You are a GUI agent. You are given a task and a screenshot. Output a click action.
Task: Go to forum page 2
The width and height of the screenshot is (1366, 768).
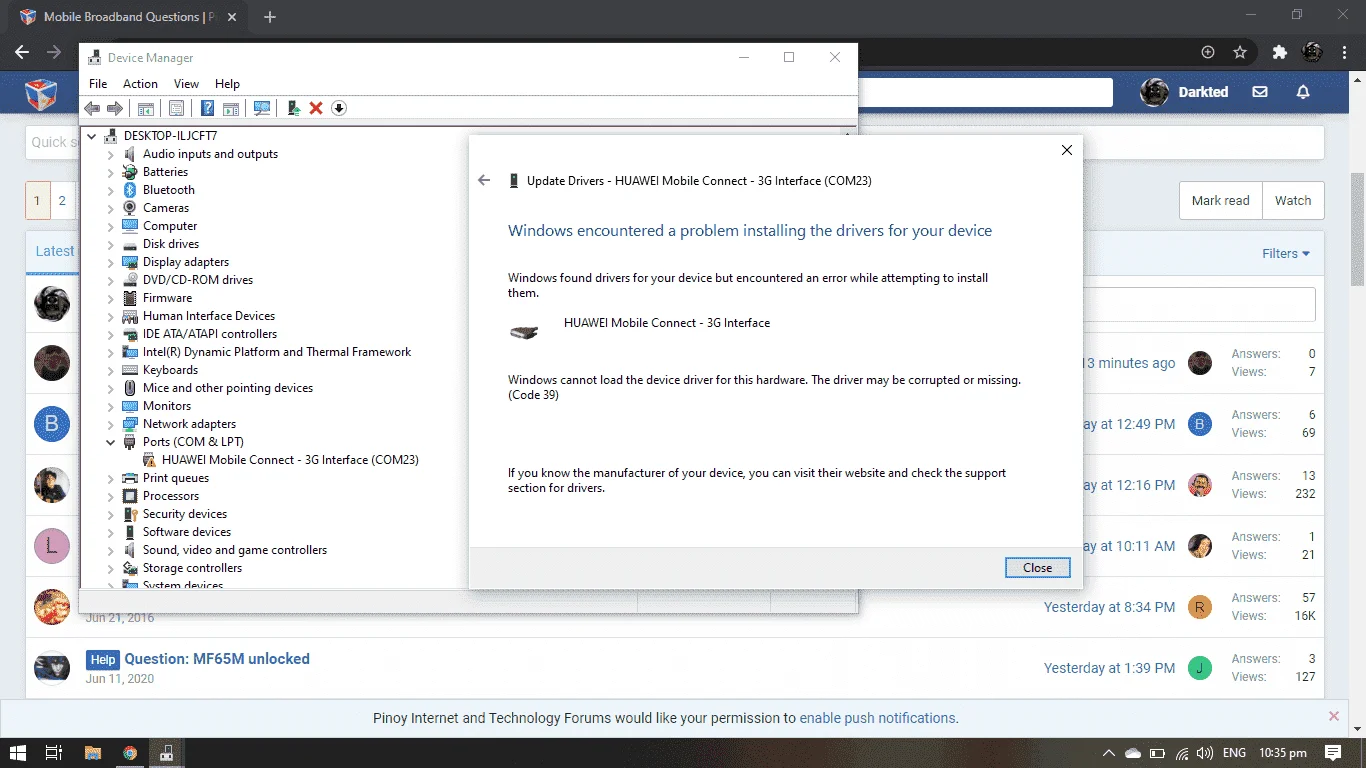pyautogui.click(x=62, y=200)
